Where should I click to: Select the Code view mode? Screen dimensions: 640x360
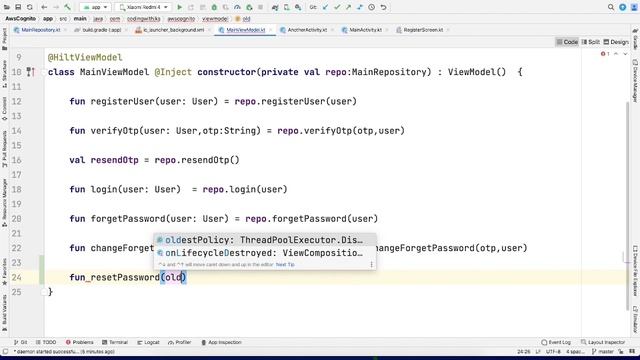point(567,42)
